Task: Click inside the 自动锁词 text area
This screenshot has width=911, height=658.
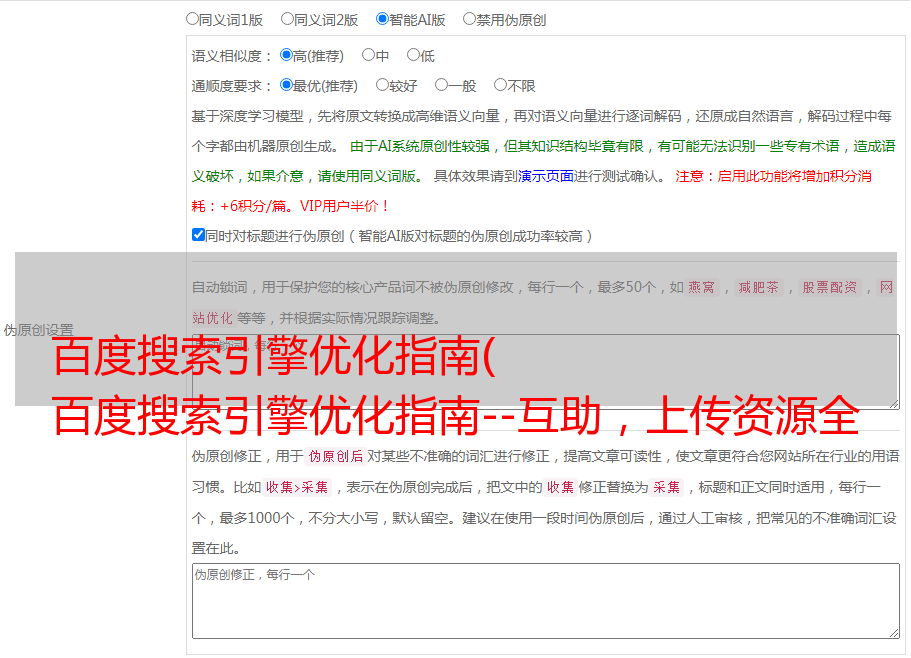Action: tap(546, 372)
